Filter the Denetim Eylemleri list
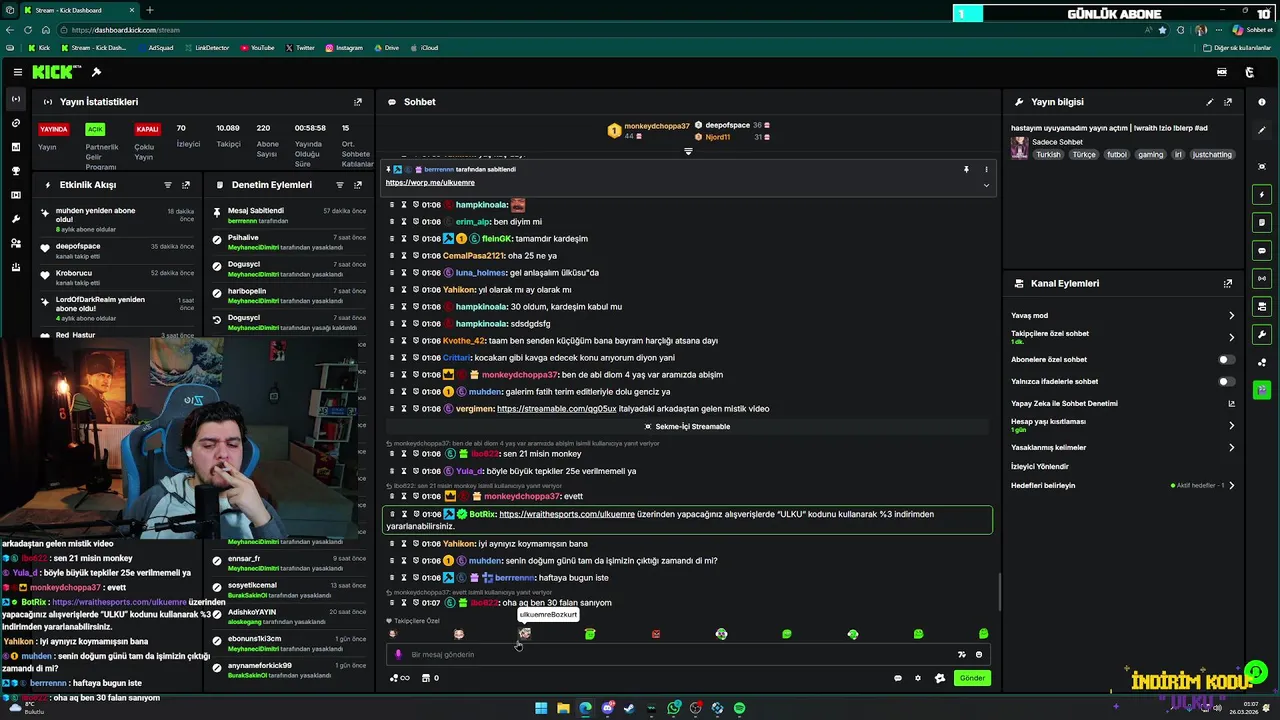The image size is (1280, 720). pos(340,185)
